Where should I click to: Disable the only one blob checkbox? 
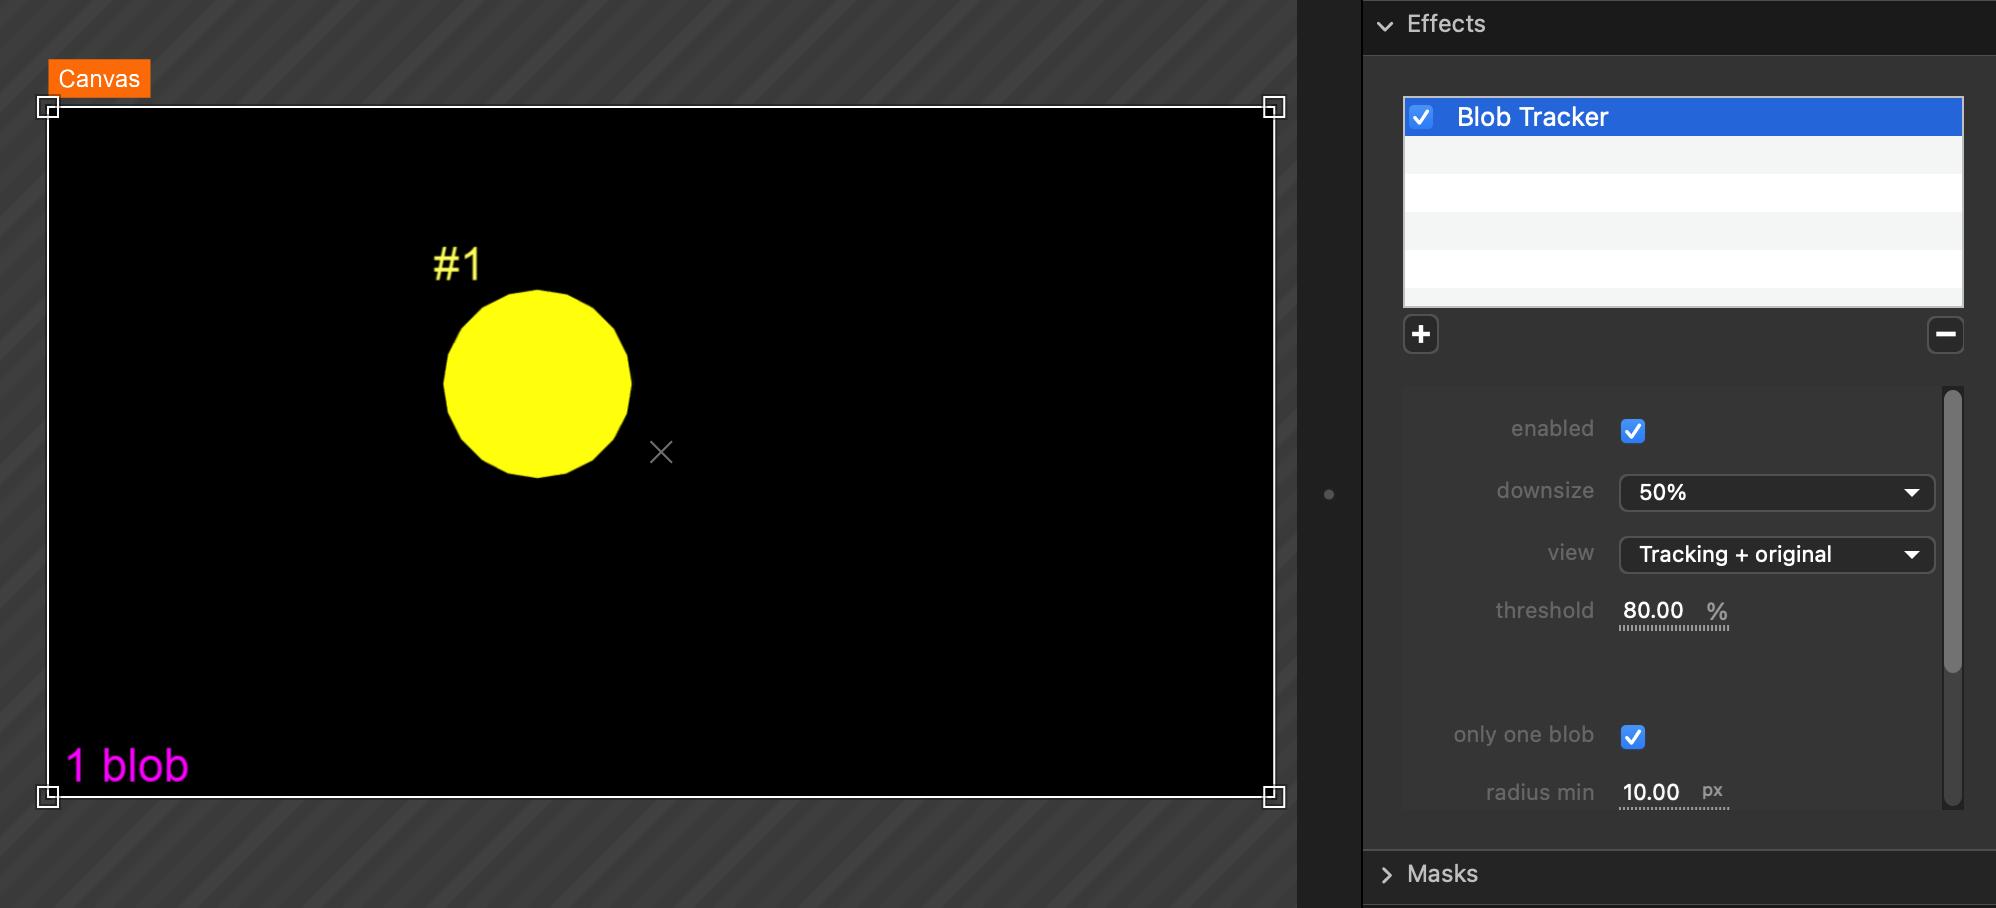coord(1632,737)
